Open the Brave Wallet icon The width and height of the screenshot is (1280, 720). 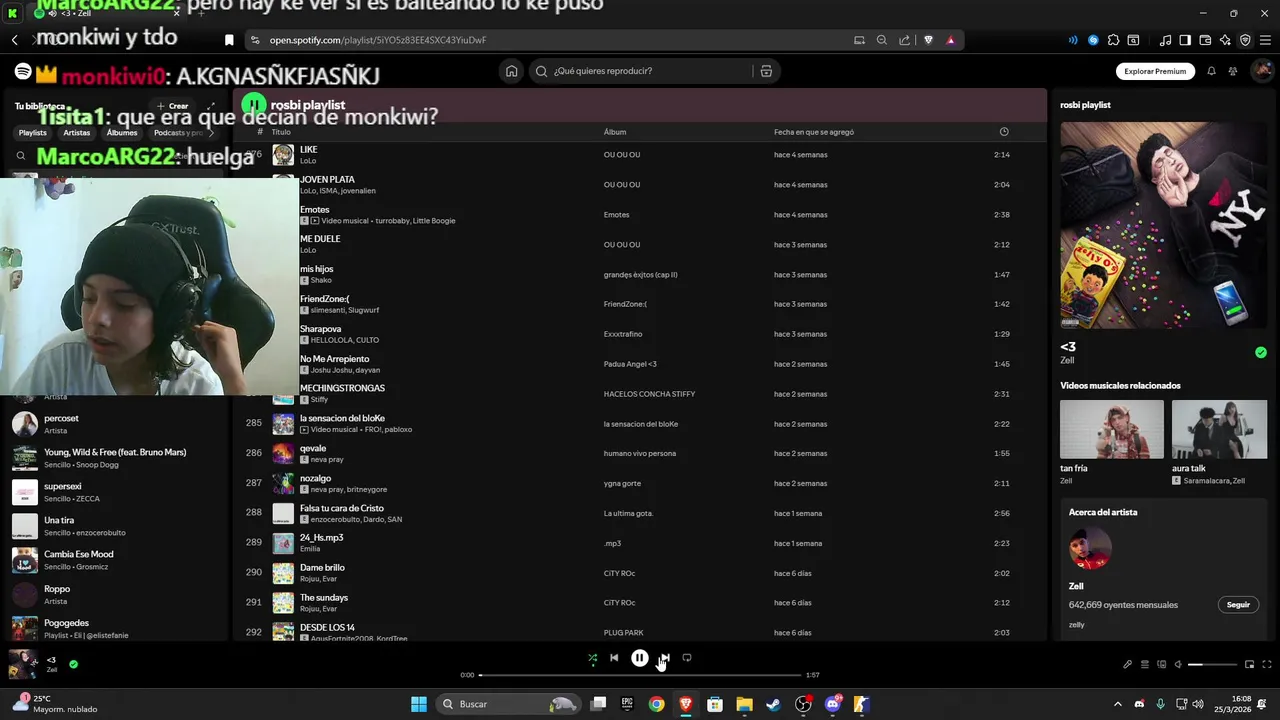1205,40
